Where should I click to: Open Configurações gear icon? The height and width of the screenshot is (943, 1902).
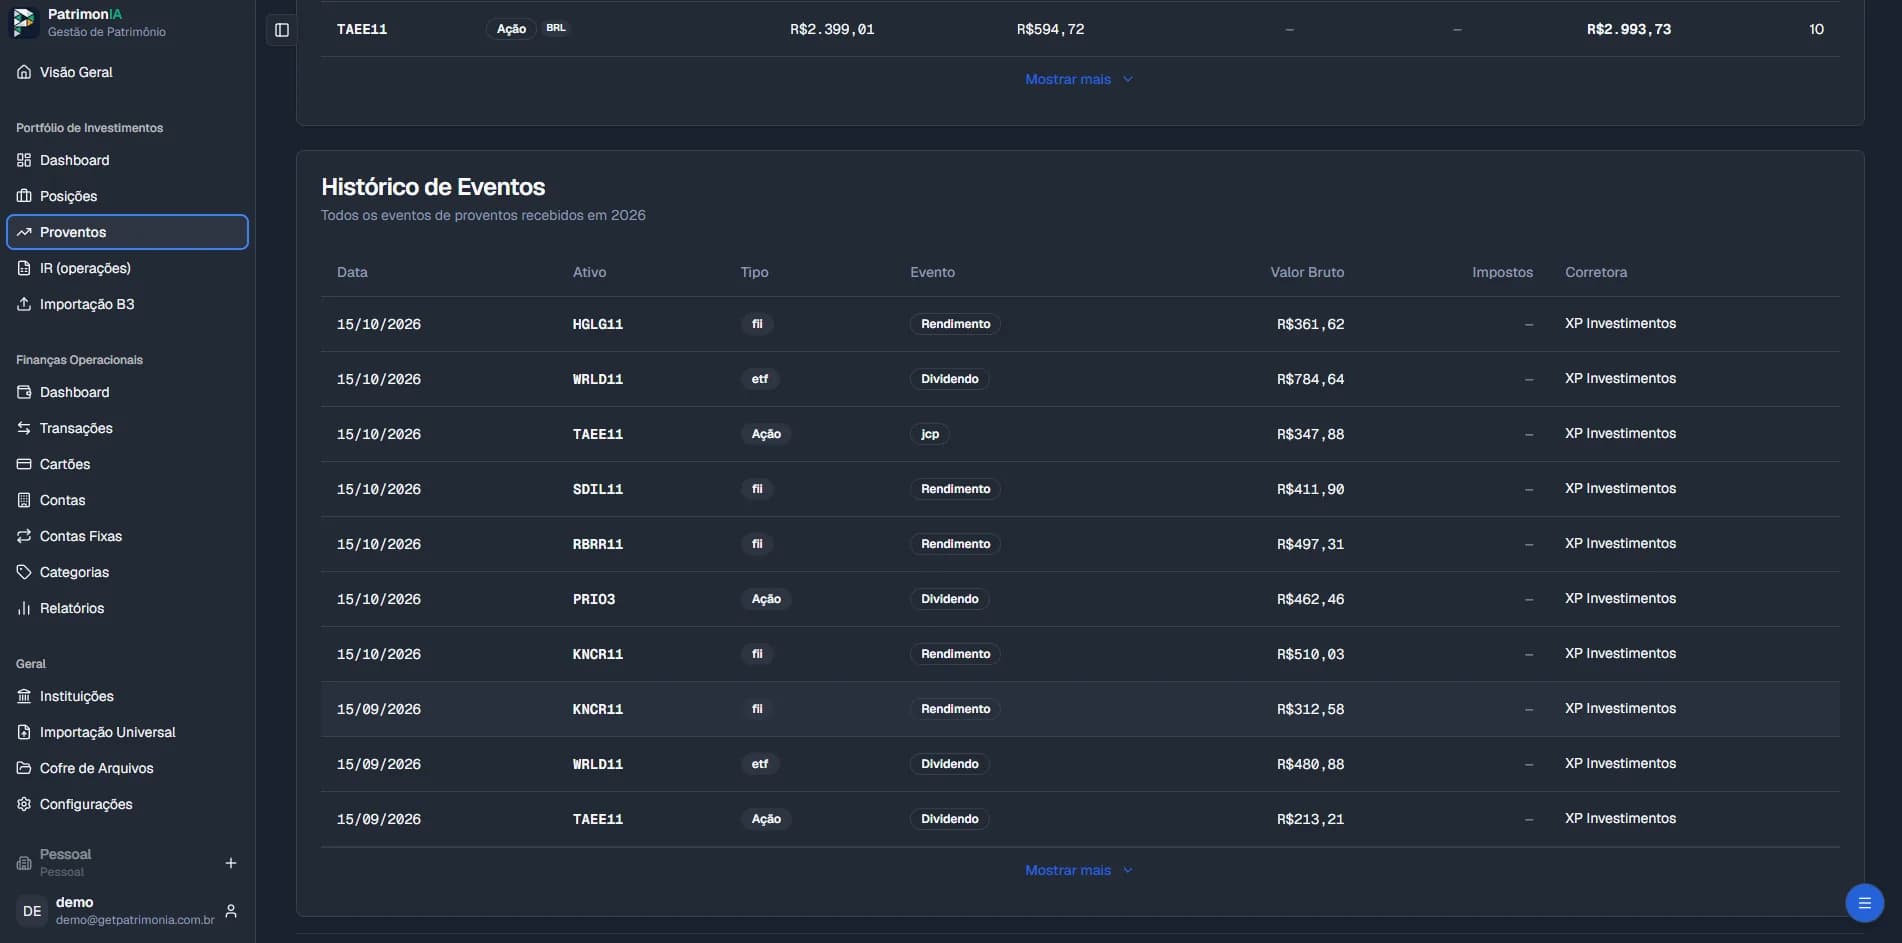tap(24, 804)
